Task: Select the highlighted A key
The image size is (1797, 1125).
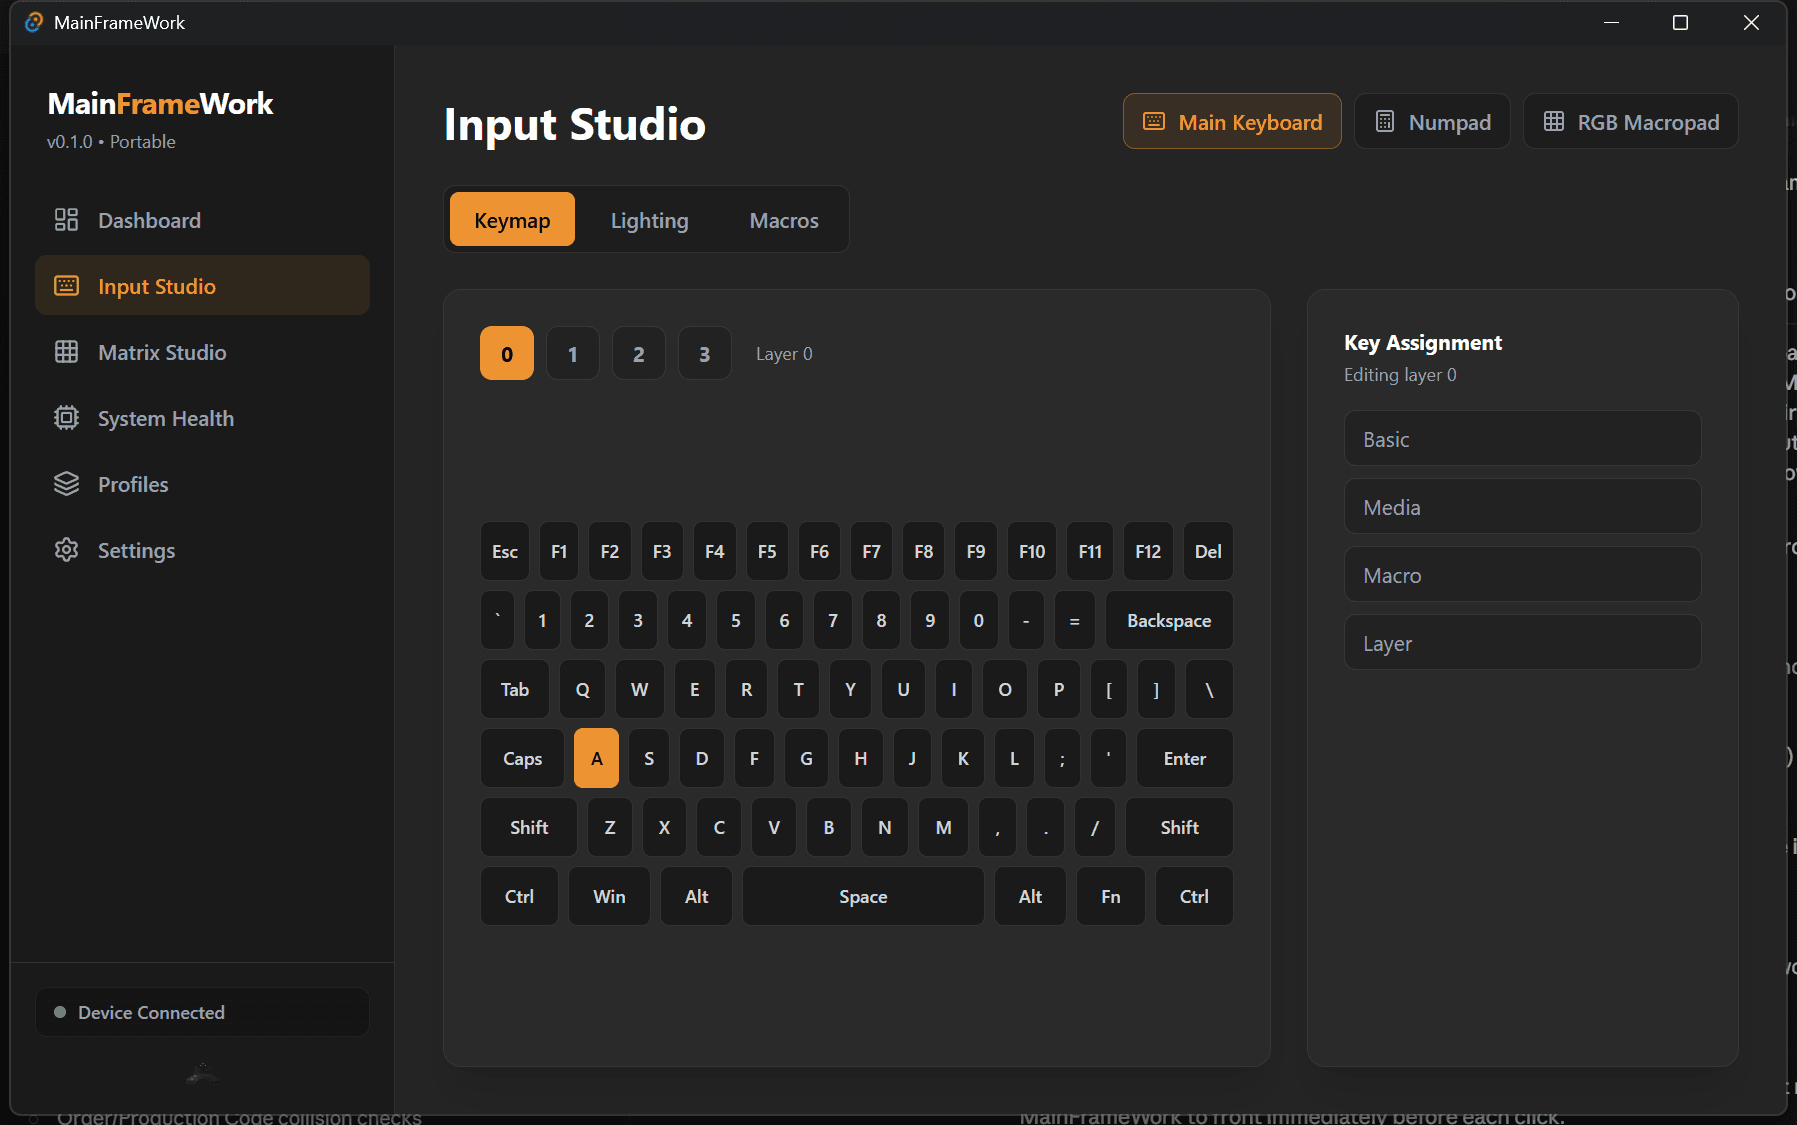Action: click(x=597, y=758)
